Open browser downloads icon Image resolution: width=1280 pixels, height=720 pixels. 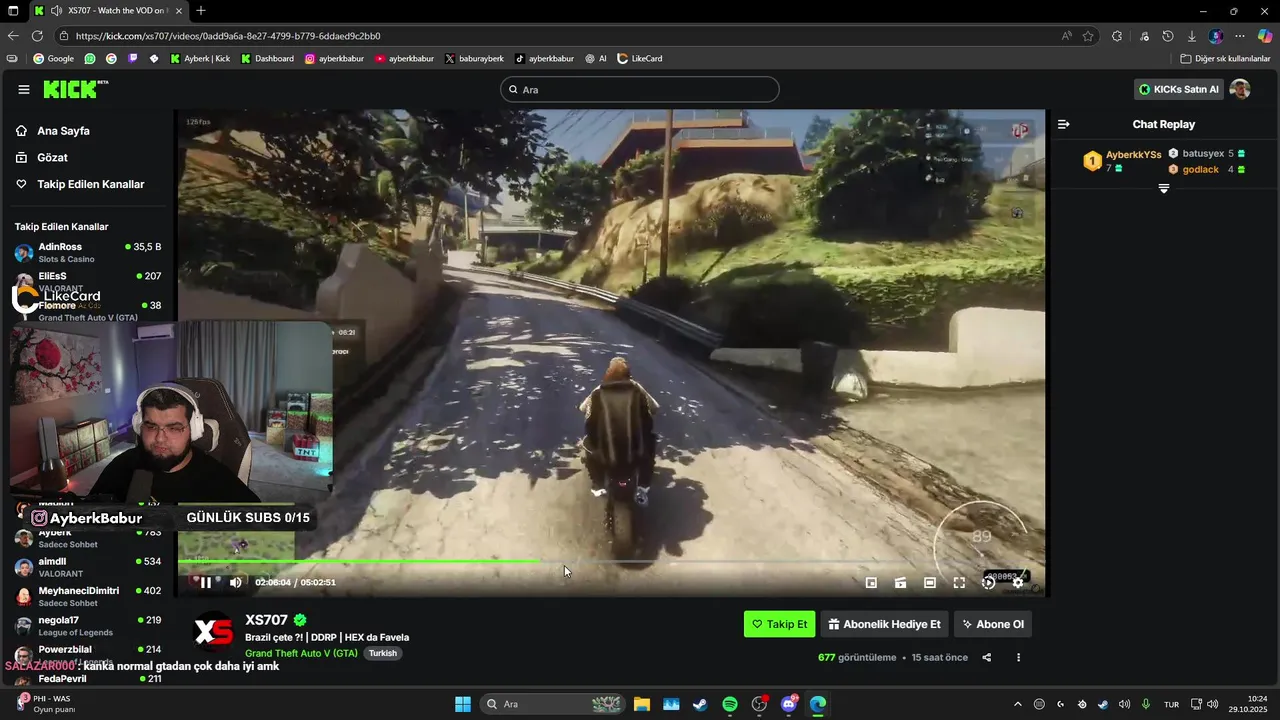[x=1192, y=36]
